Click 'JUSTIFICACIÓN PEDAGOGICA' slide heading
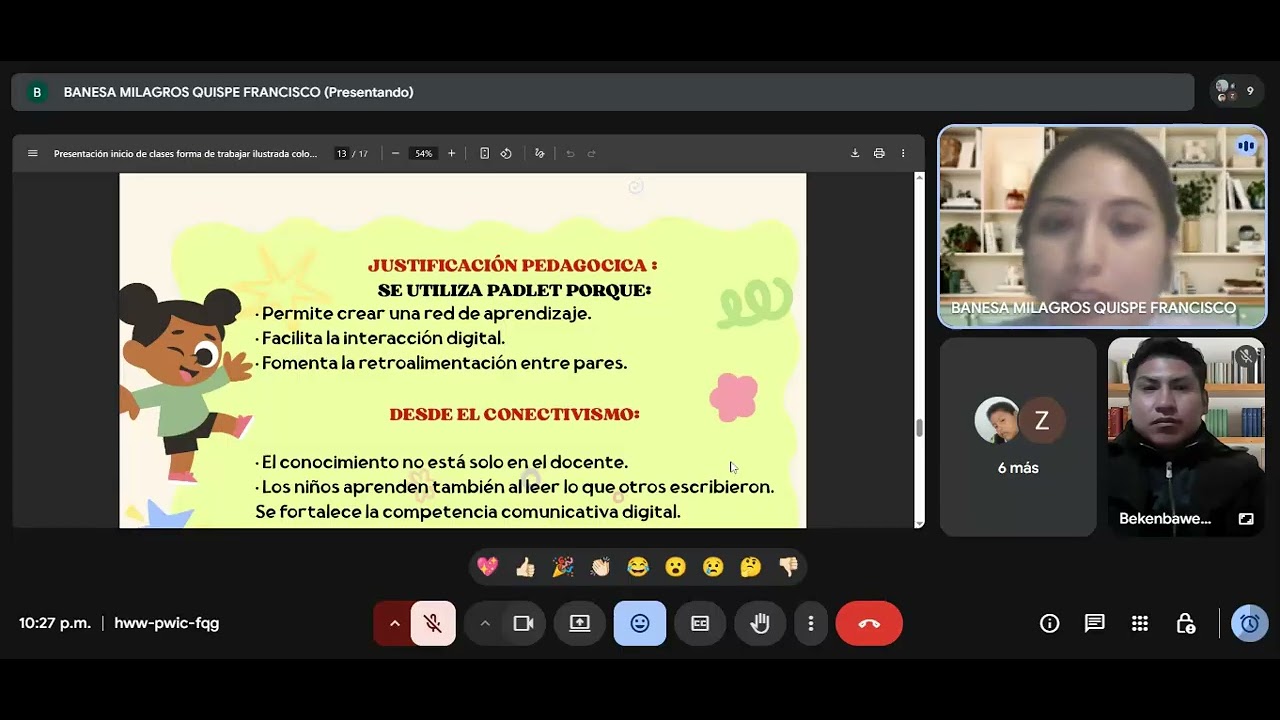 click(512, 265)
